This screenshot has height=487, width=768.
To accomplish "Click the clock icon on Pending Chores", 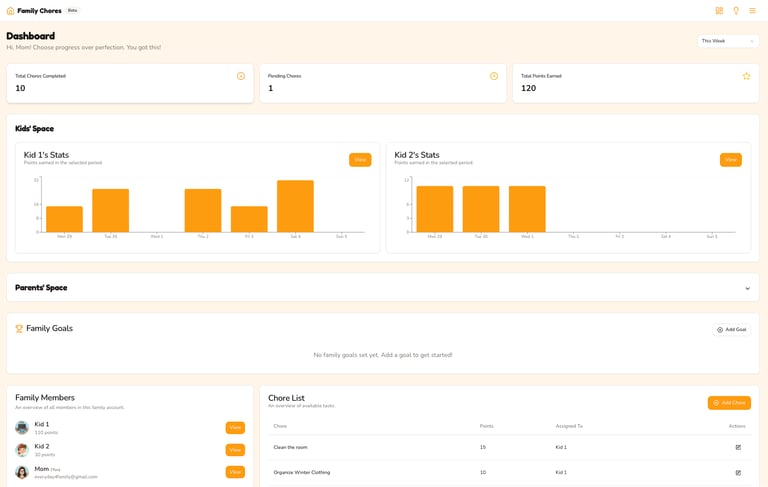I will pyautogui.click(x=494, y=76).
